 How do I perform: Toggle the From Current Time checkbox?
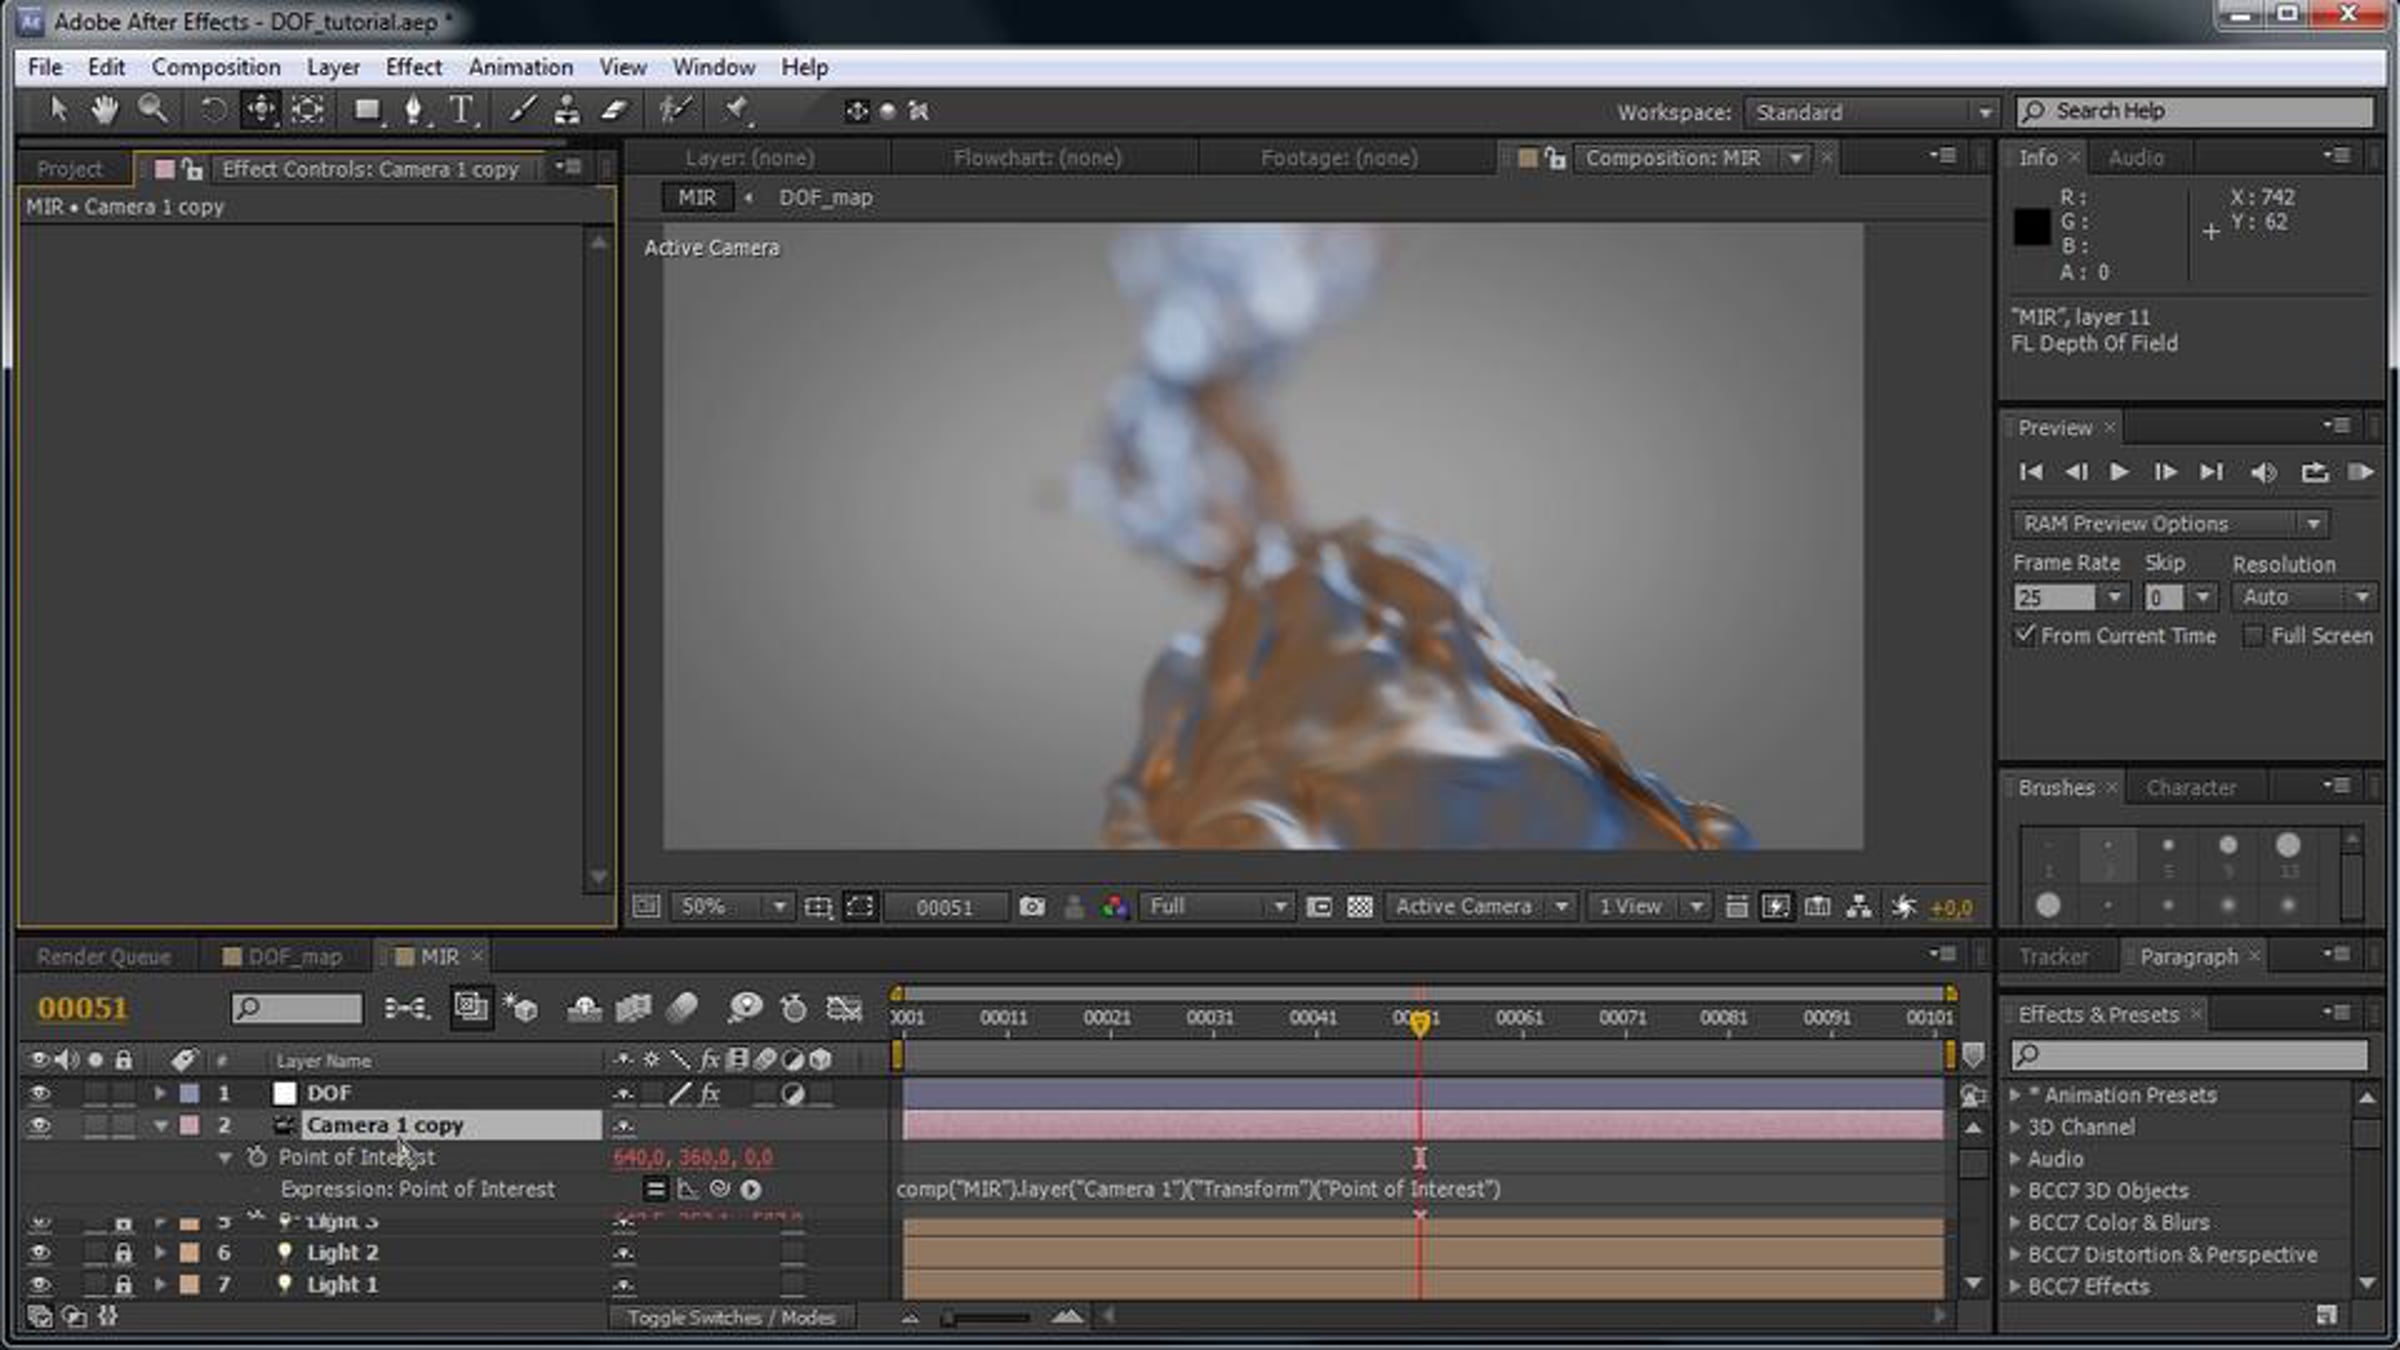(x=2025, y=635)
